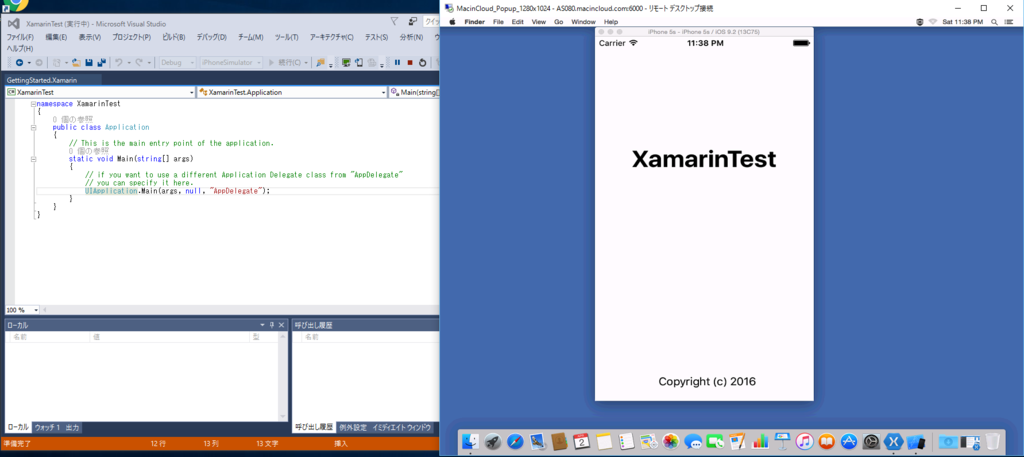Image resolution: width=1024 pixels, height=457 pixels.
Task: Click the iOS device icon in the toolbar
Action: coord(359,63)
